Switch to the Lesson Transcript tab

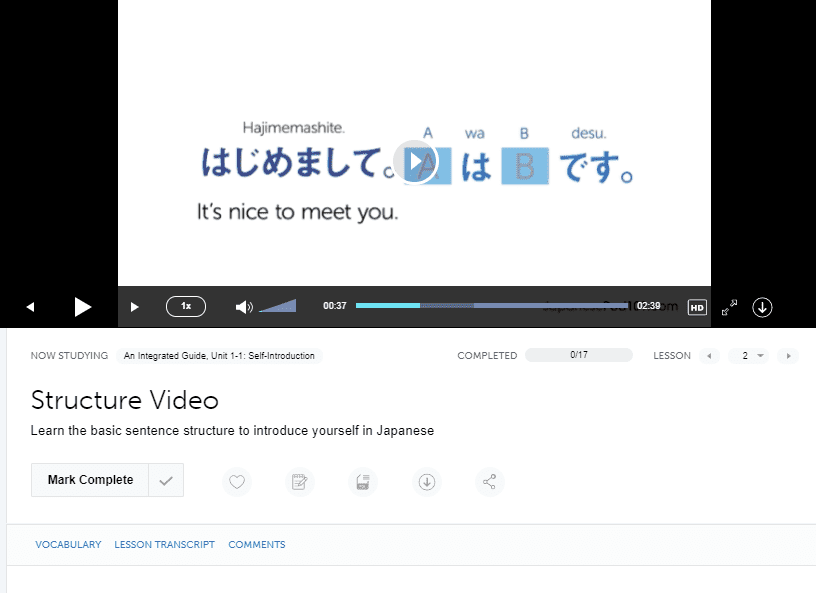tap(164, 545)
